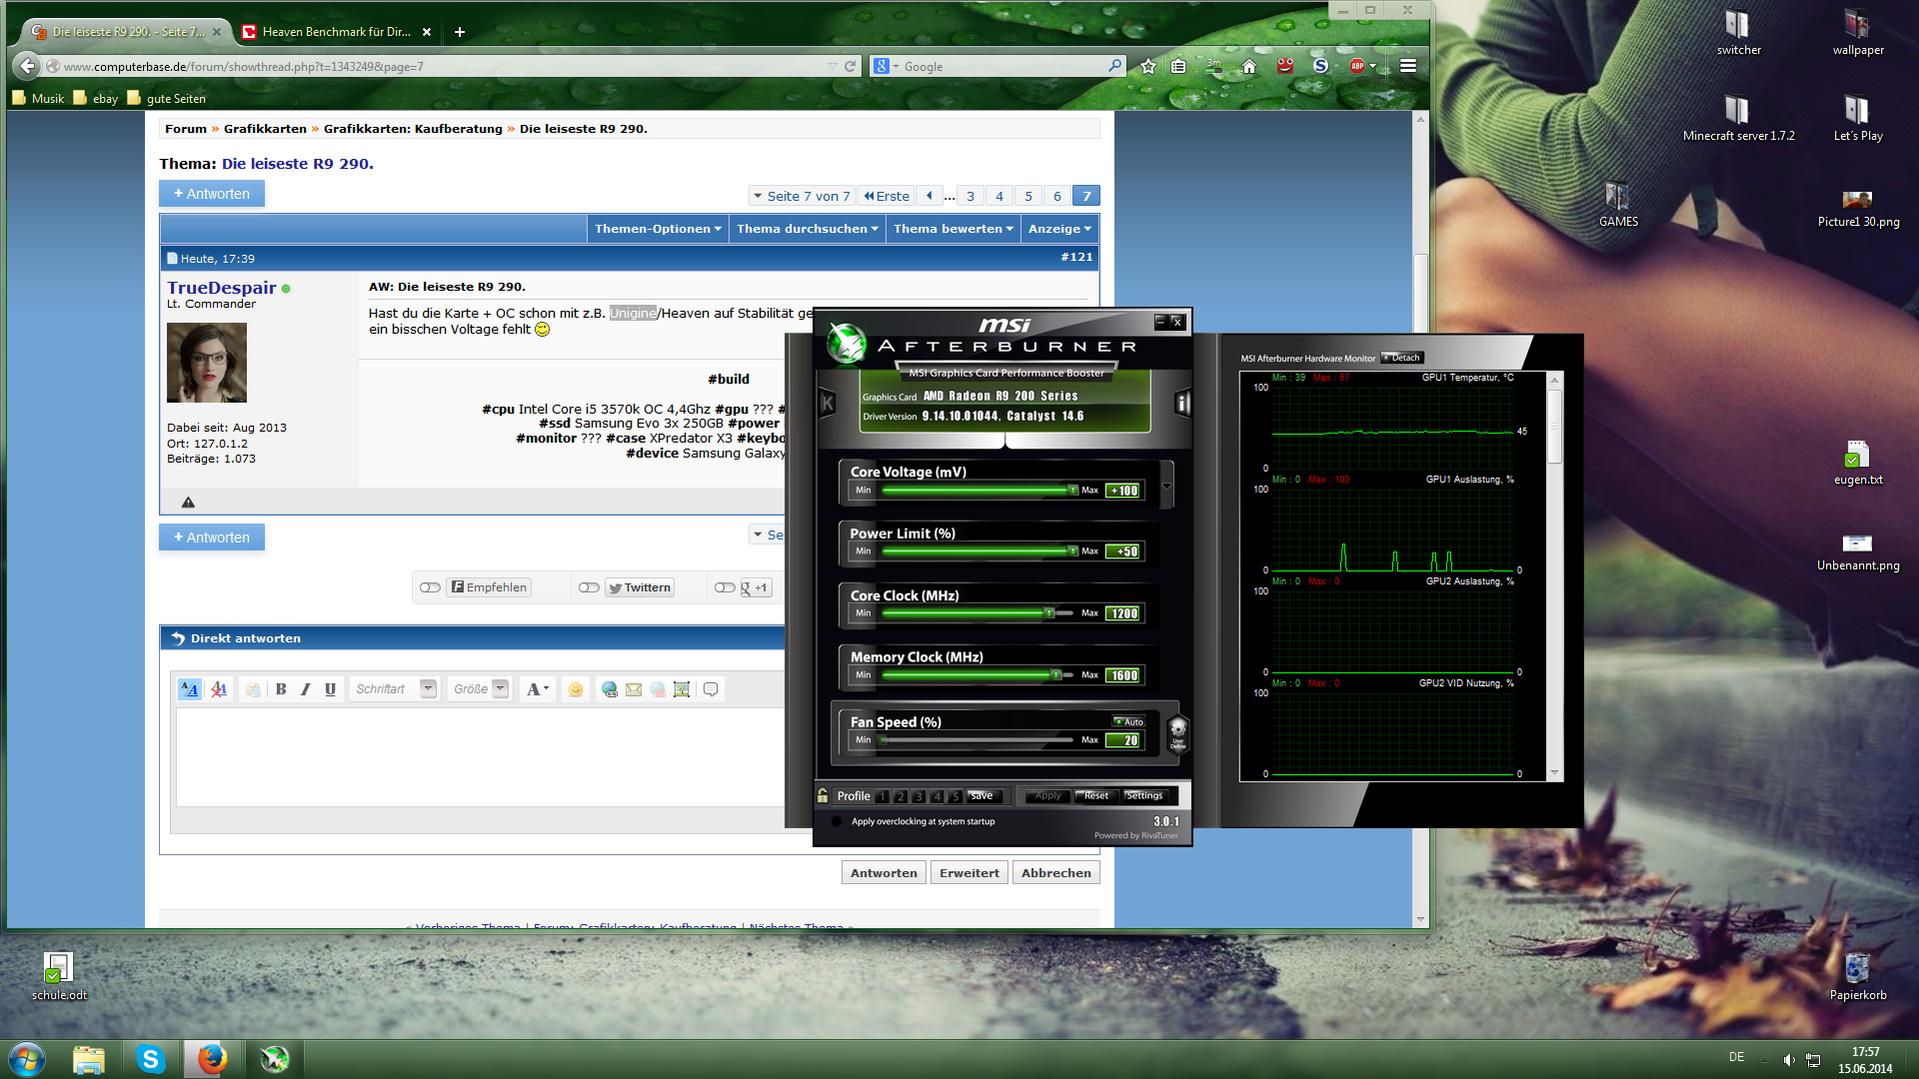This screenshot has height=1079, width=1919.
Task: Wrap quote tags using speech bubble icon
Action: 711,689
